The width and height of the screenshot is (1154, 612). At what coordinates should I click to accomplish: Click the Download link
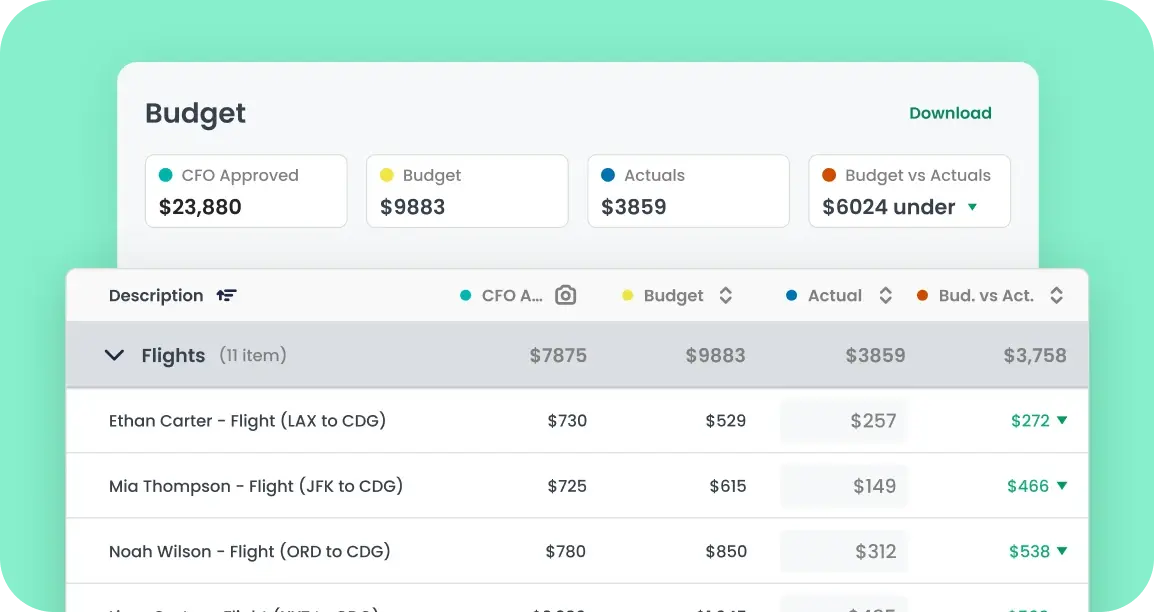click(950, 113)
